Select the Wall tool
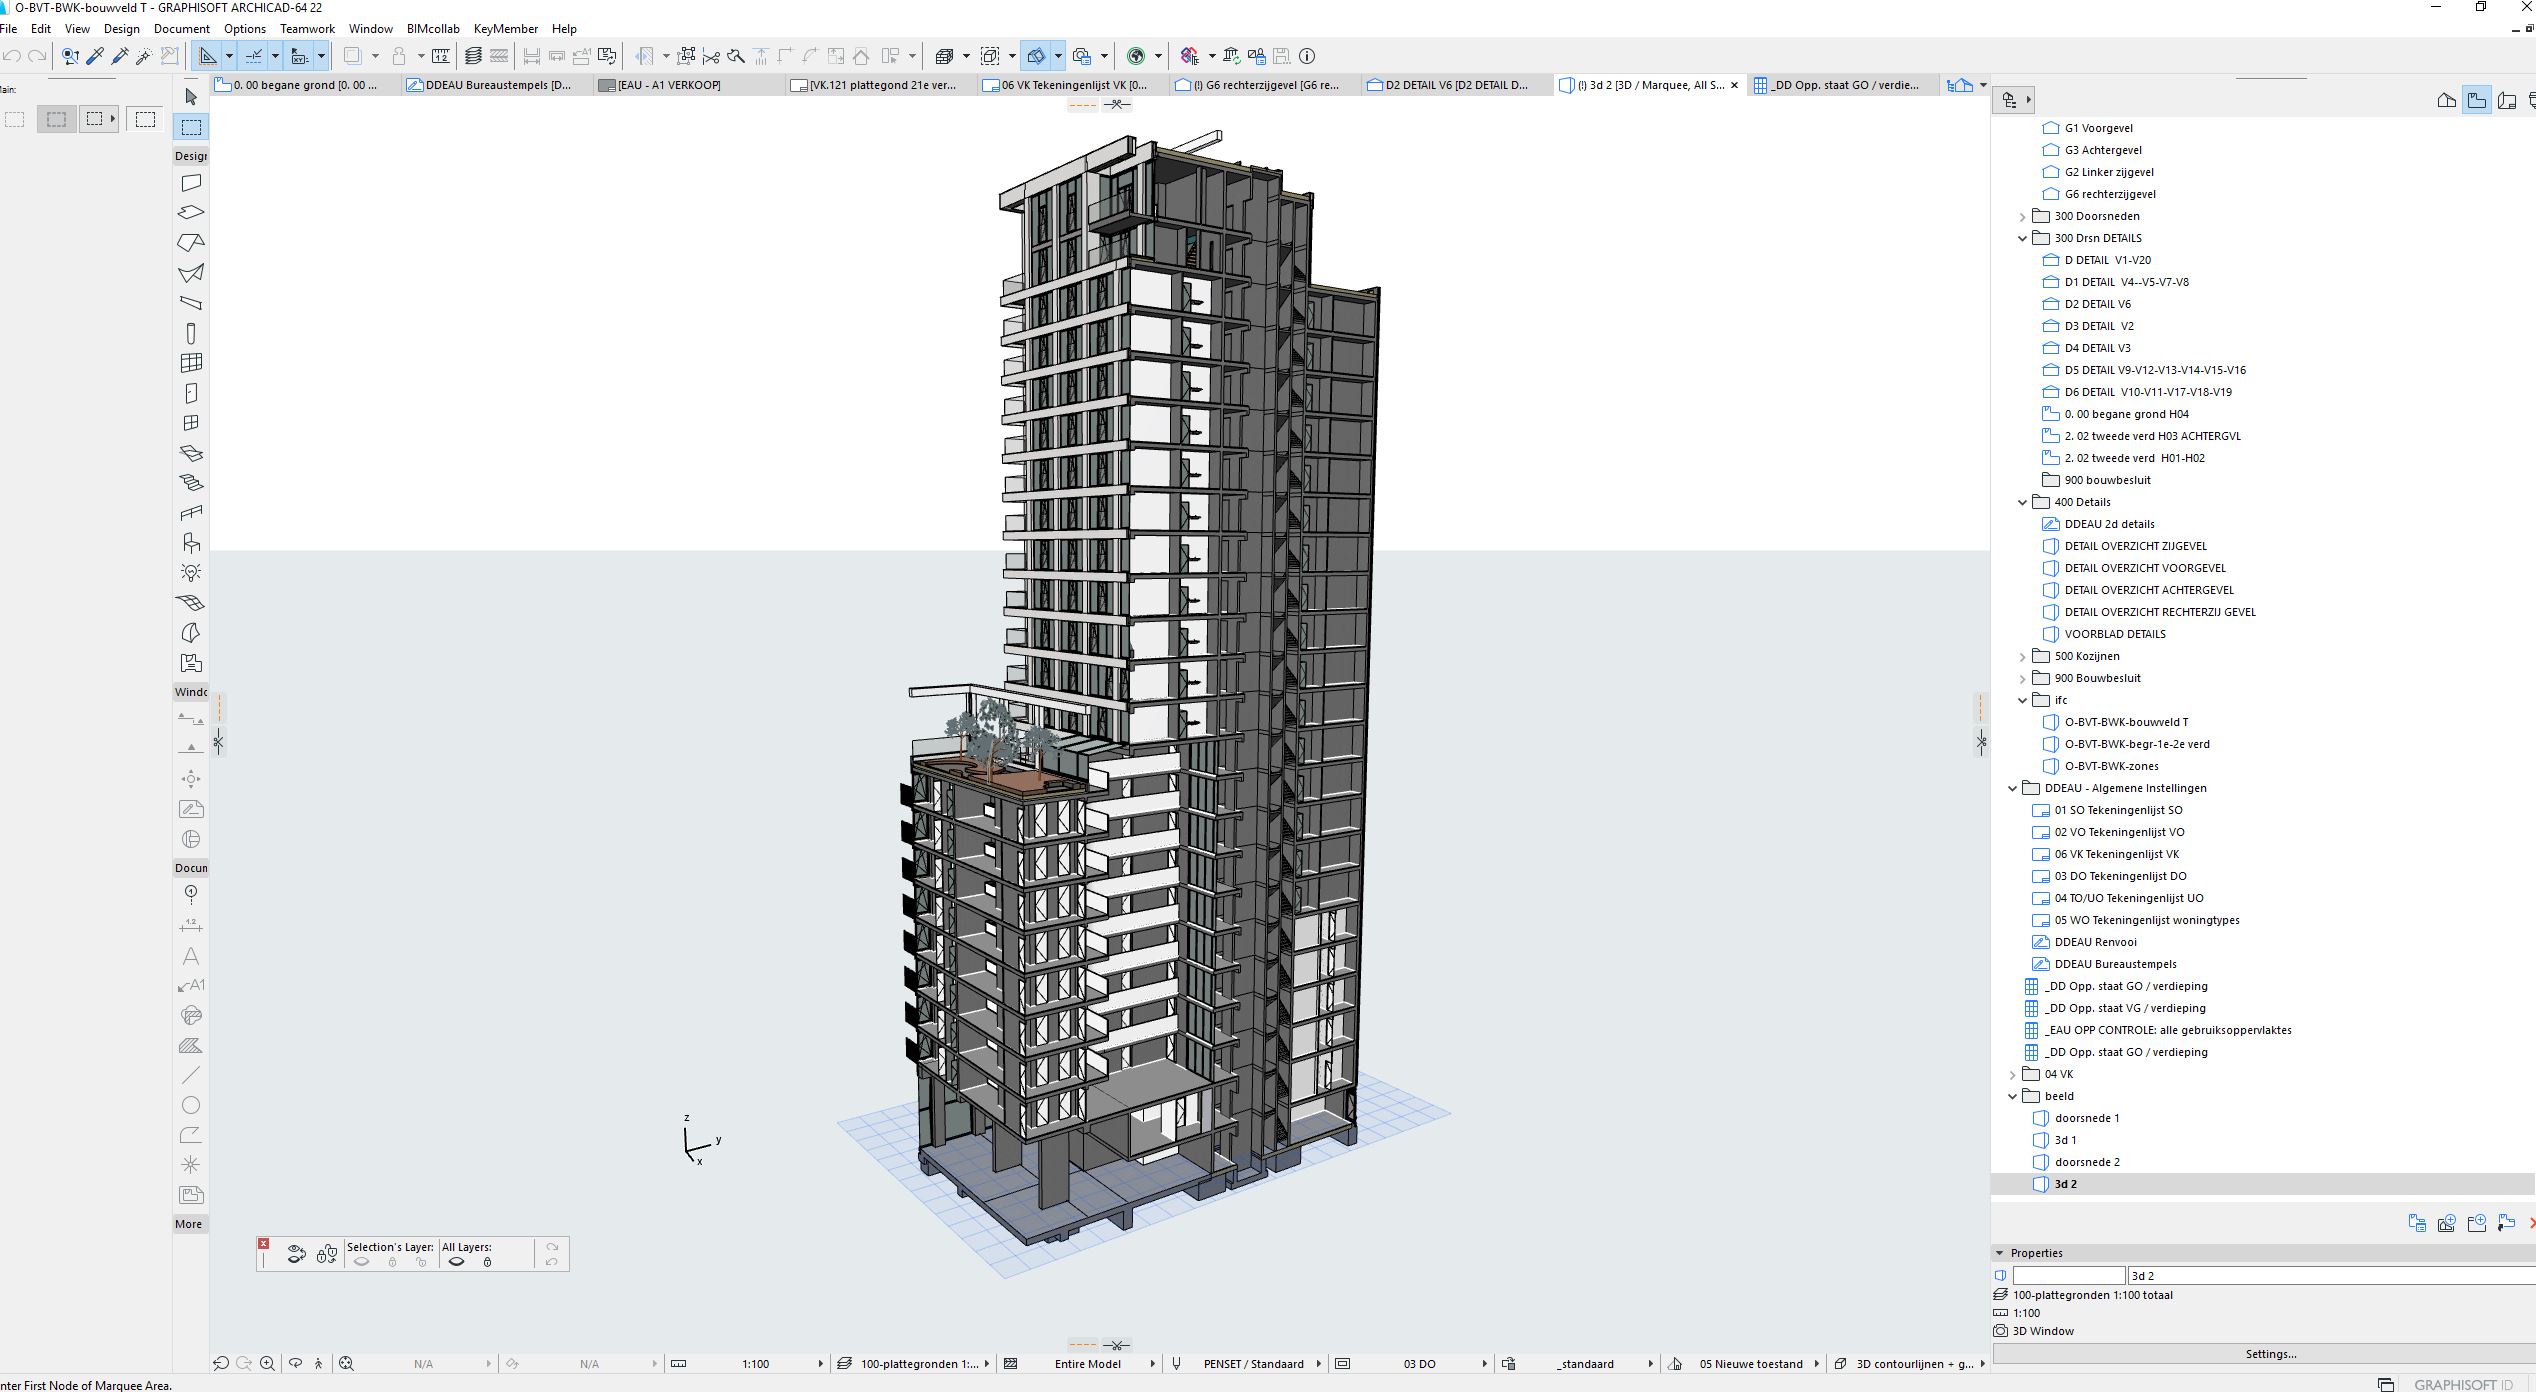This screenshot has width=2536, height=1392. click(x=191, y=183)
